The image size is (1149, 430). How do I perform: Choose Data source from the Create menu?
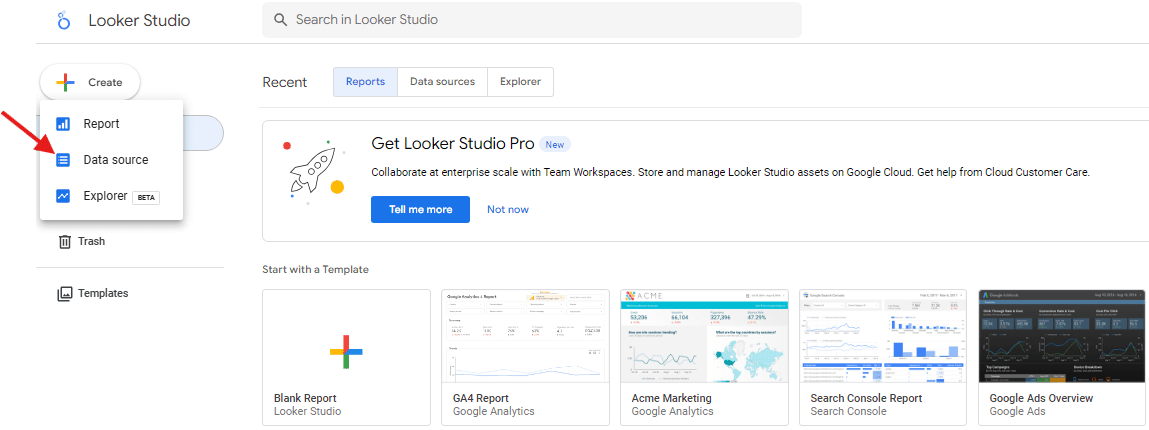click(x=111, y=160)
